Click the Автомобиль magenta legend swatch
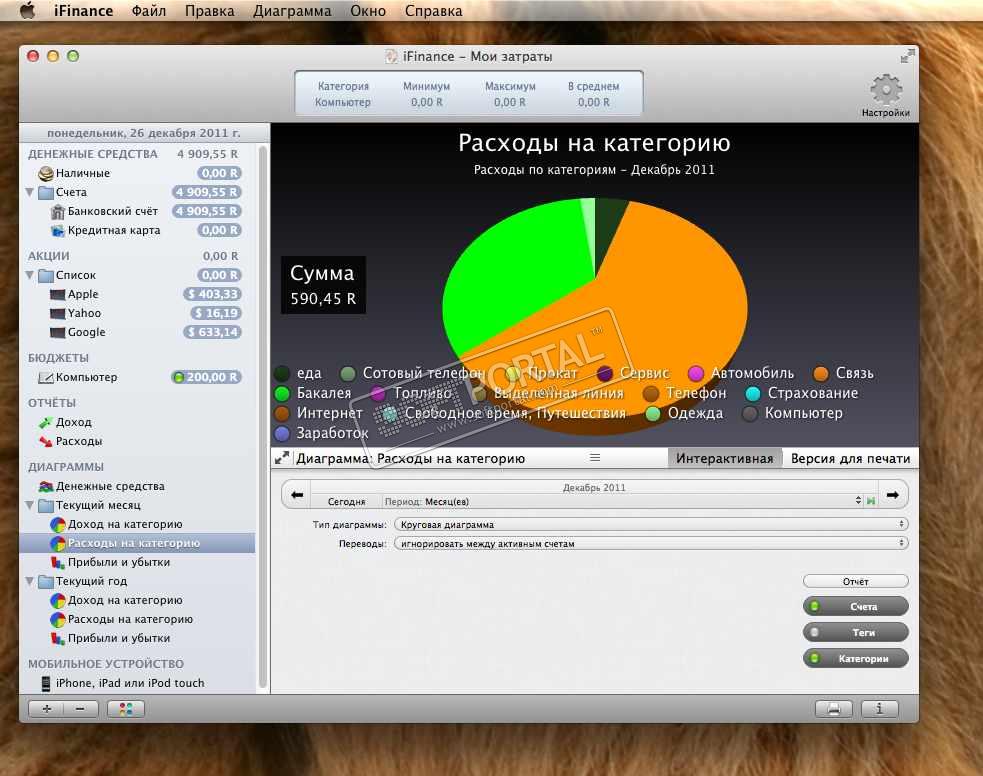983x776 pixels. (696, 374)
